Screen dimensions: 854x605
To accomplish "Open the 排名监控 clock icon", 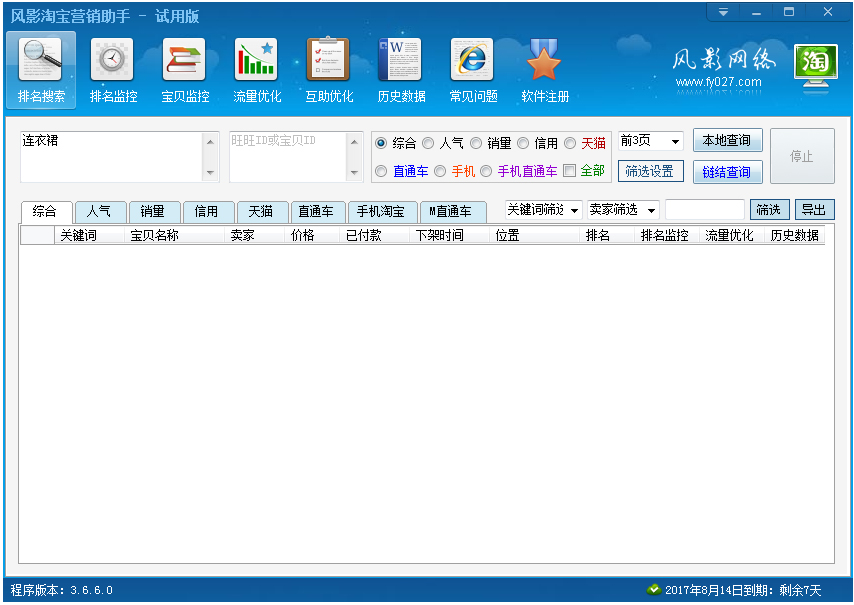I will [x=112, y=59].
